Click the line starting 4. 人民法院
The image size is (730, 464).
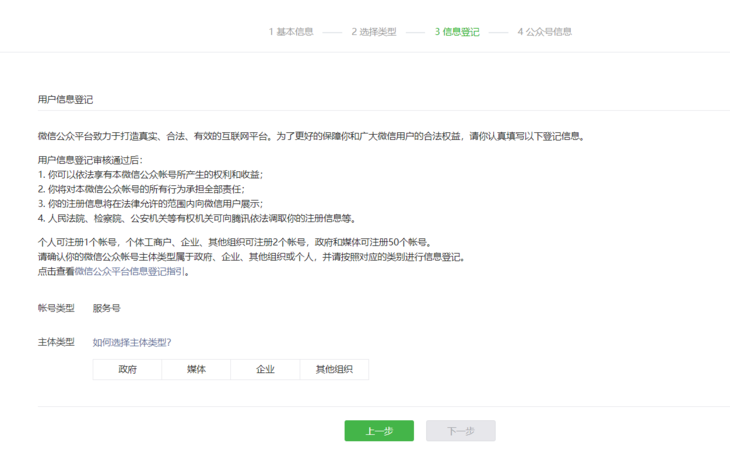tap(197, 218)
